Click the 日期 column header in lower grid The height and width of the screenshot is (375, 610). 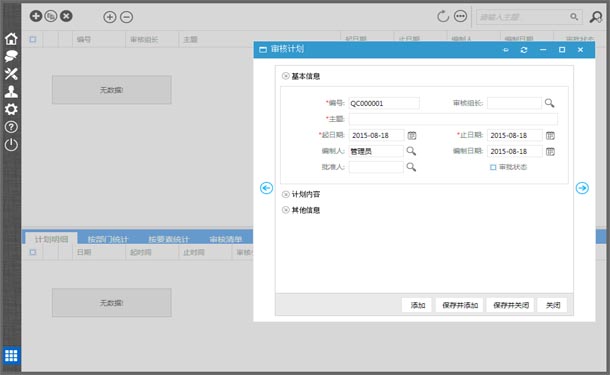pos(99,252)
